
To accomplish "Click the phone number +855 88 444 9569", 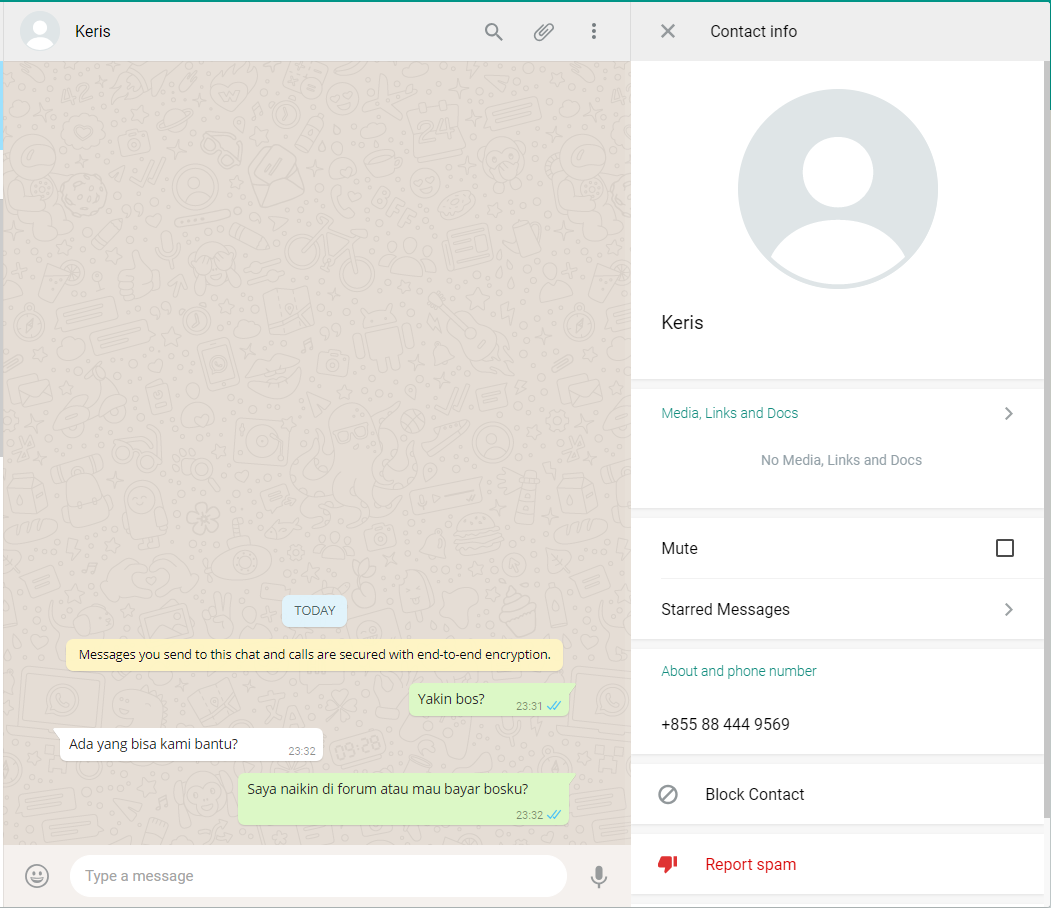I will click(726, 724).
